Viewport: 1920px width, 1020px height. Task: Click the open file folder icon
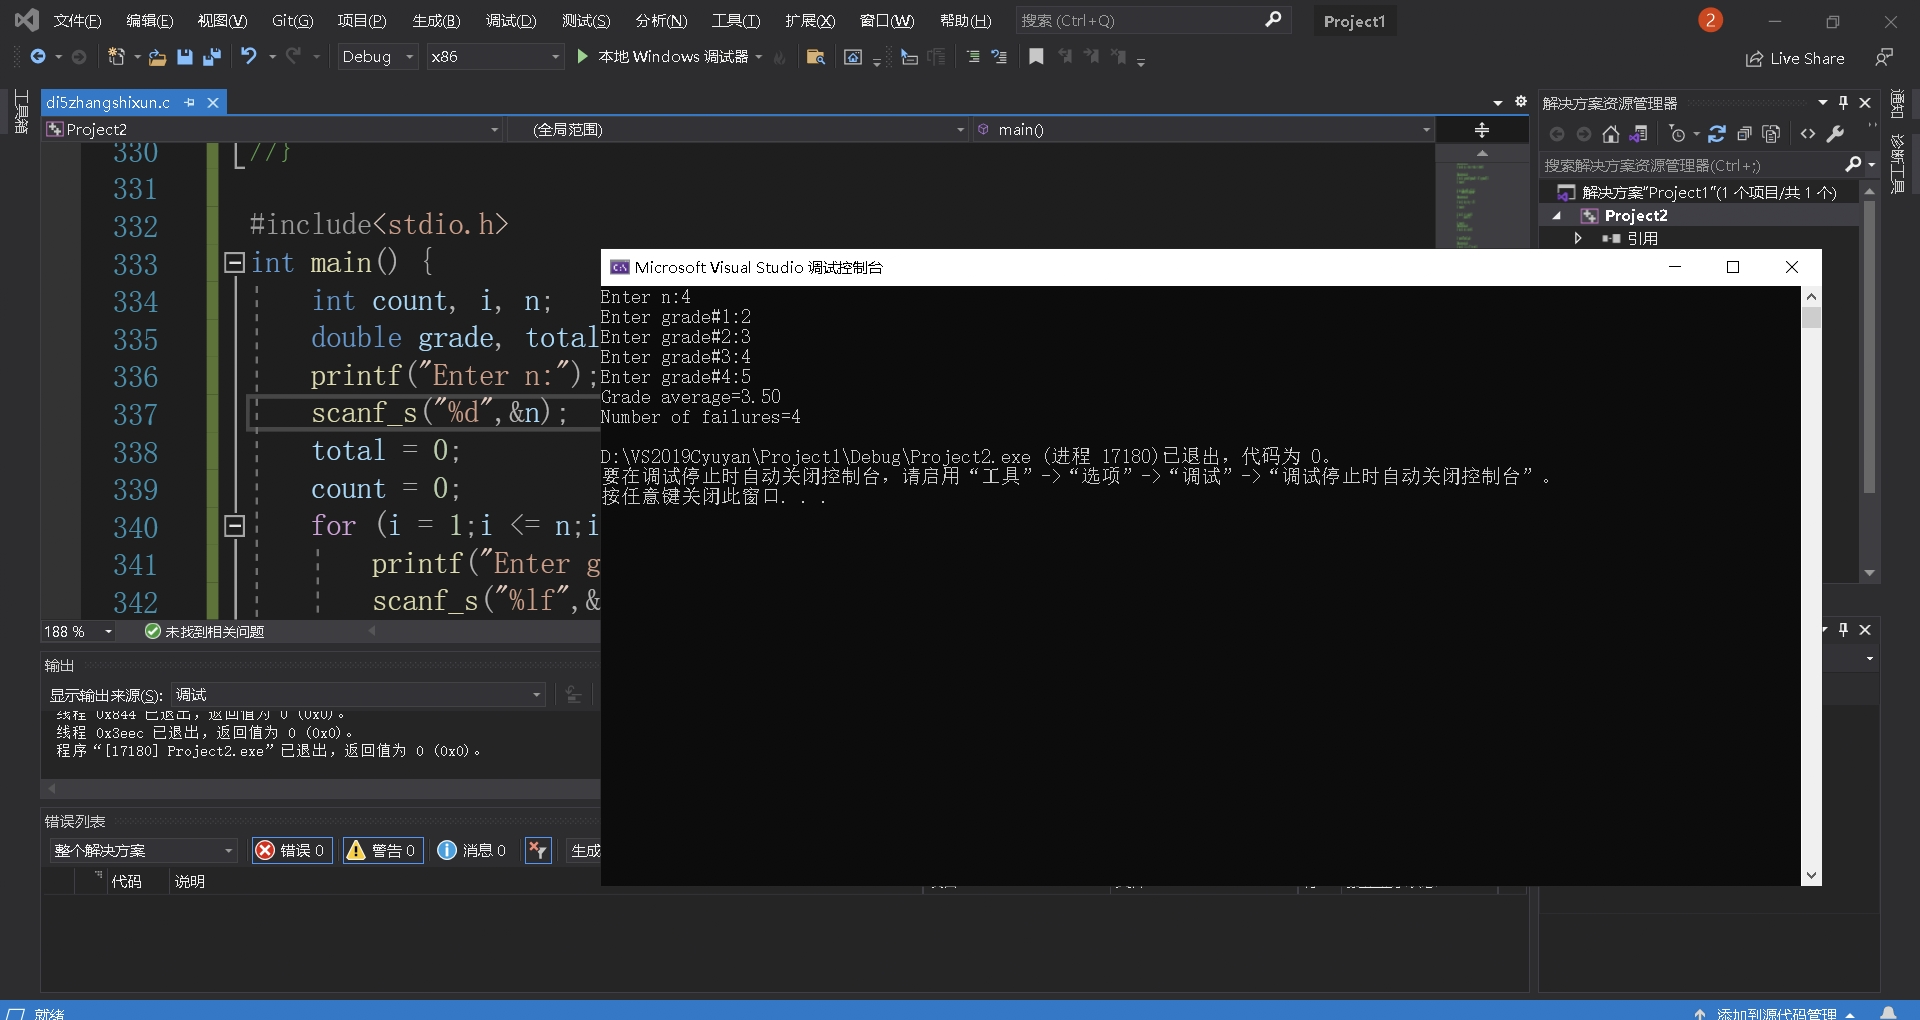[157, 57]
